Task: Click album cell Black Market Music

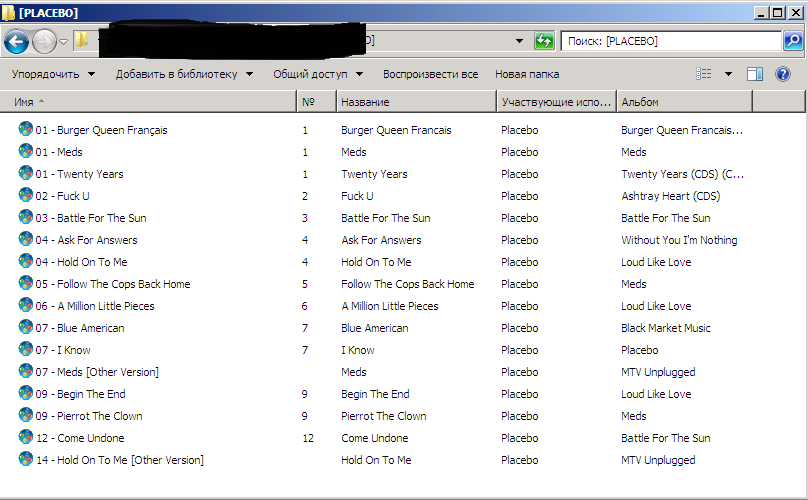Action: point(666,328)
